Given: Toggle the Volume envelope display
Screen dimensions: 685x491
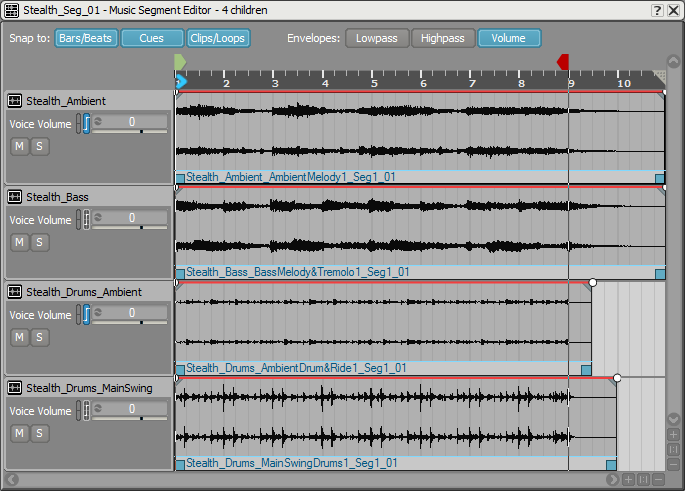Looking at the screenshot, I should pos(509,38).
